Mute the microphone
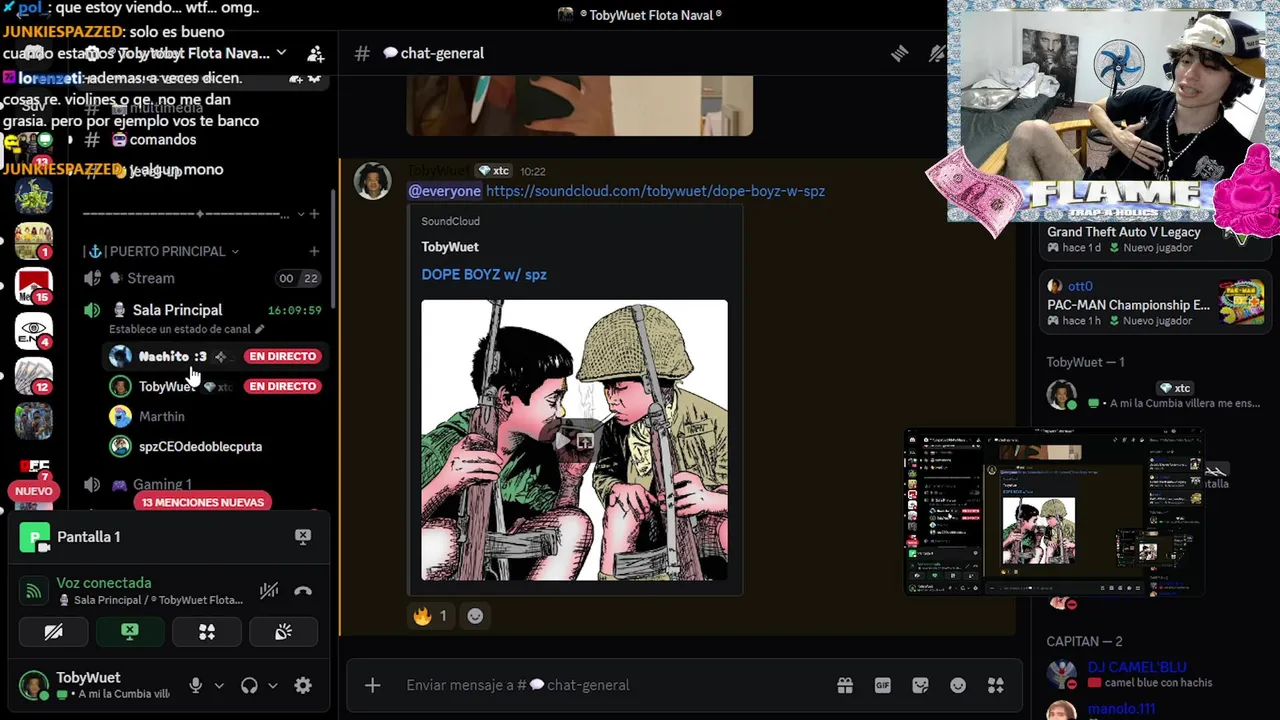The image size is (1280, 720). point(196,685)
